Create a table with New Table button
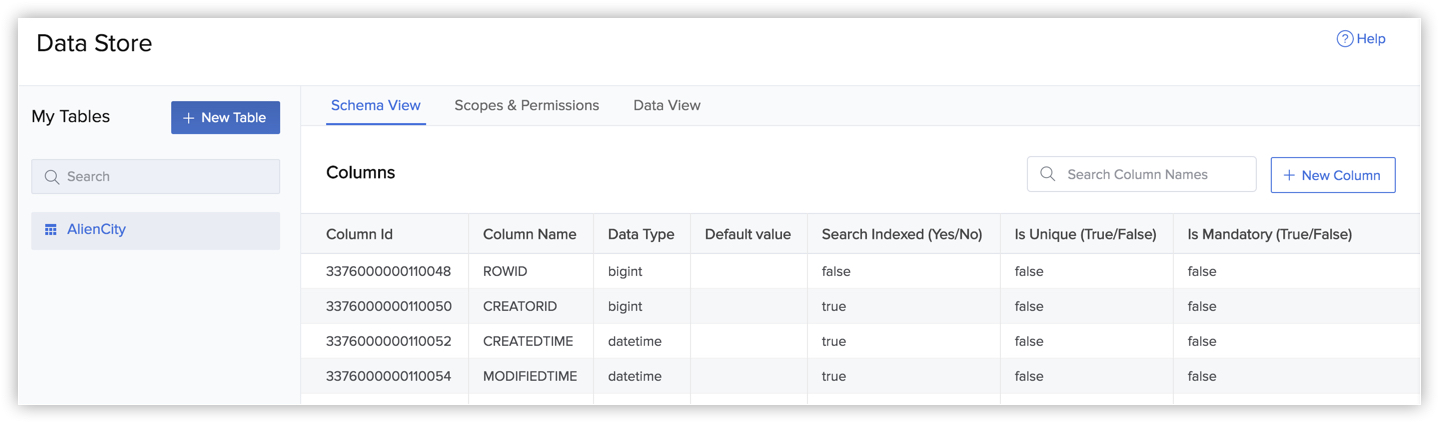Image resolution: width=1439 pixels, height=423 pixels. (x=225, y=117)
